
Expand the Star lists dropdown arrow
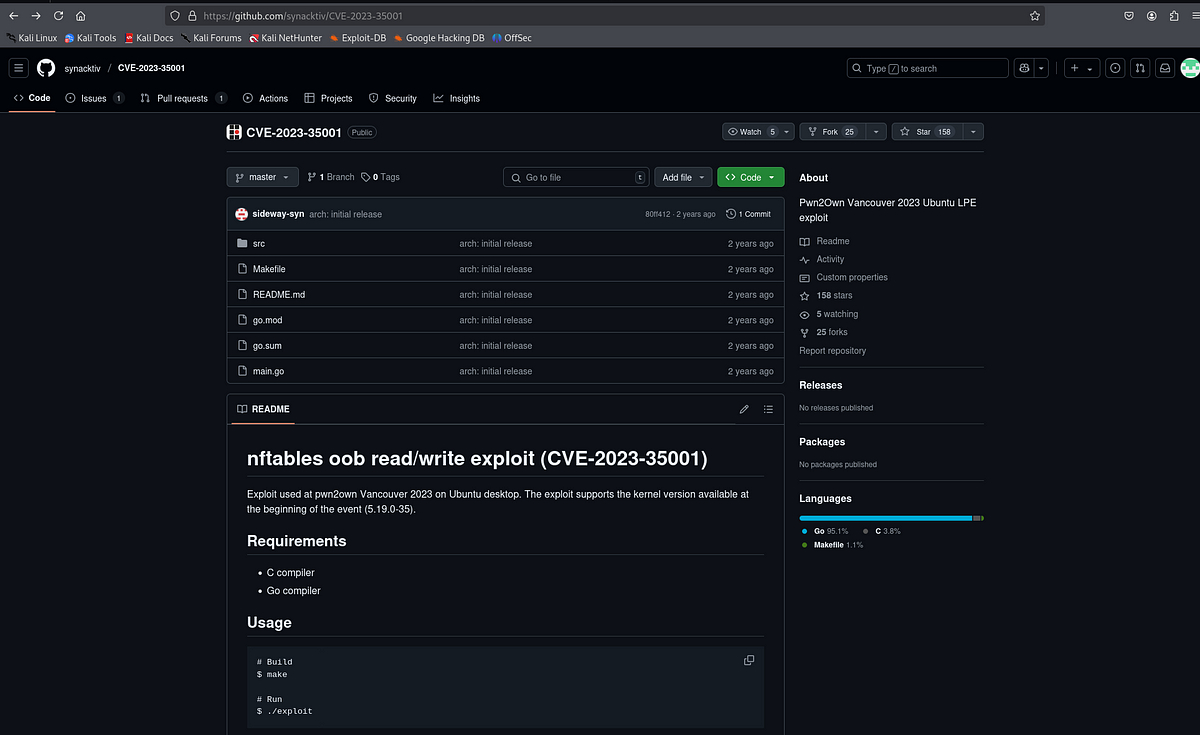coord(972,132)
